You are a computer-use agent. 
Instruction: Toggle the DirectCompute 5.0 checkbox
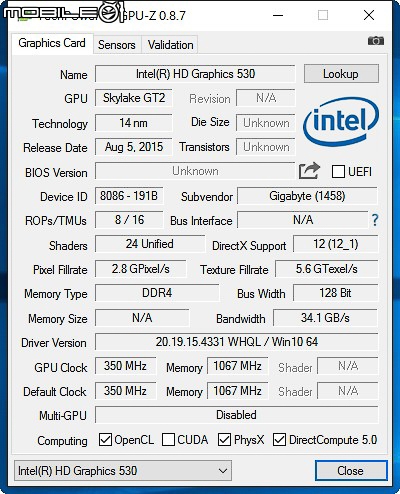279,439
